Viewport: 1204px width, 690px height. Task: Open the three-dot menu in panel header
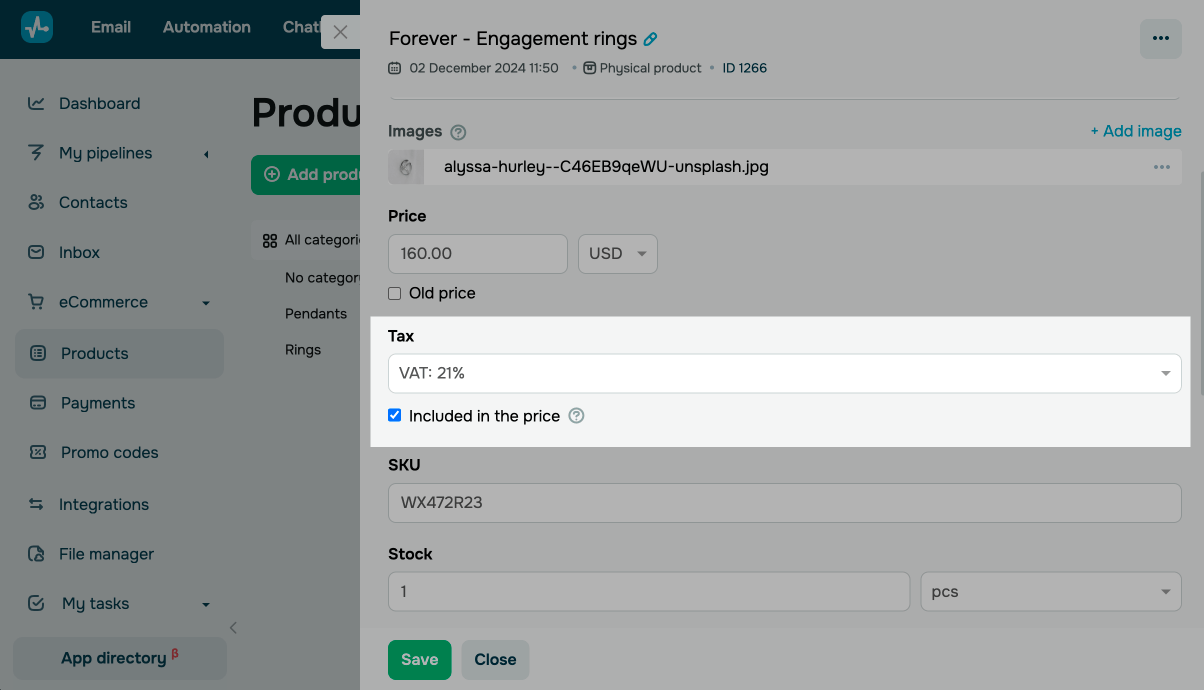pyautogui.click(x=1160, y=39)
